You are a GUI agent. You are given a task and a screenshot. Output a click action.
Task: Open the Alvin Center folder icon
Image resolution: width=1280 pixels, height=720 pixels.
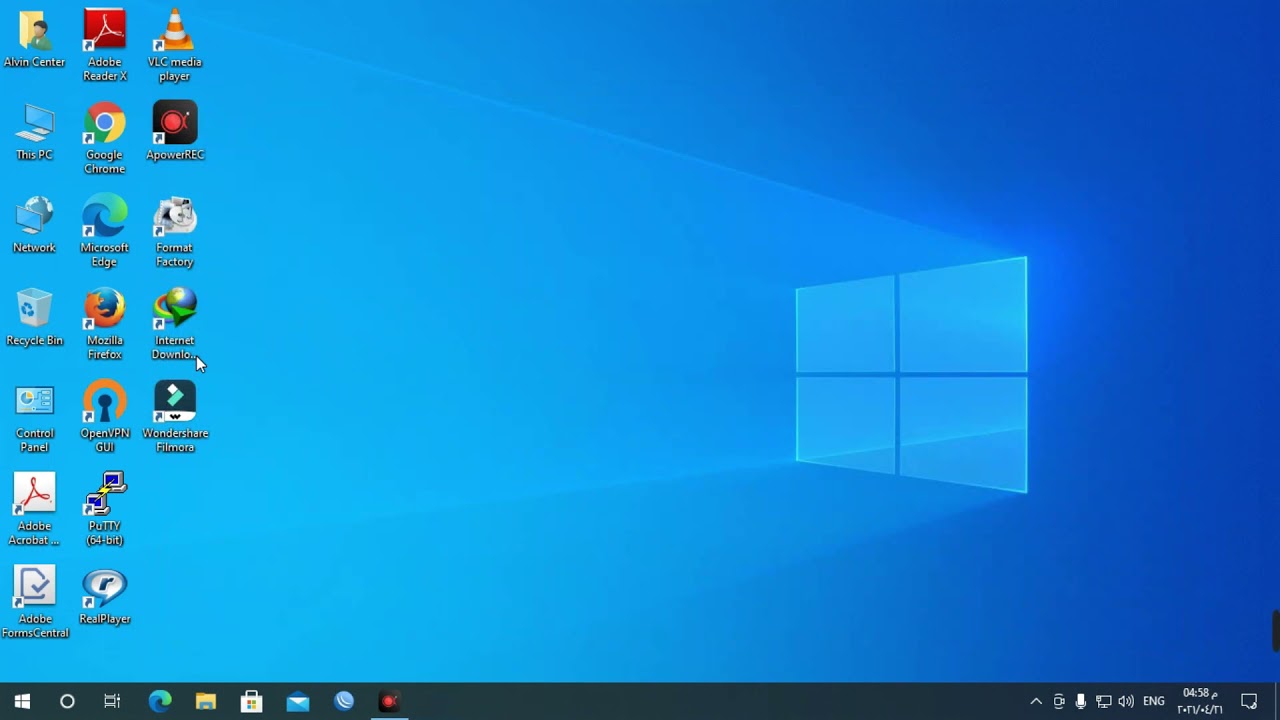(34, 40)
